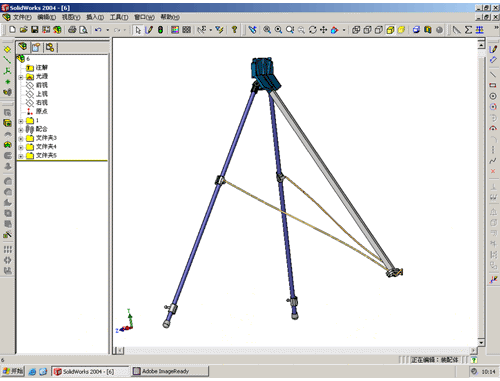Open the 编辑 (Edit) menu
Viewport: 500px width, 381px height.
click(x=46, y=17)
